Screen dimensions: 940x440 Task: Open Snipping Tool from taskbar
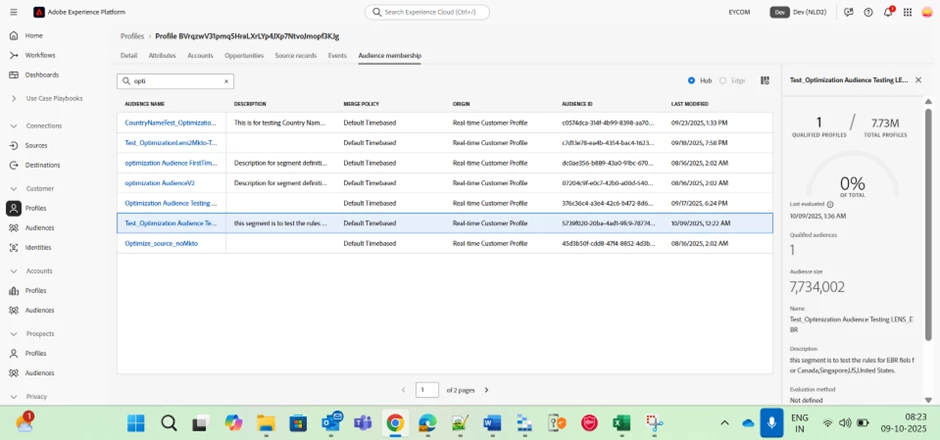[653, 423]
